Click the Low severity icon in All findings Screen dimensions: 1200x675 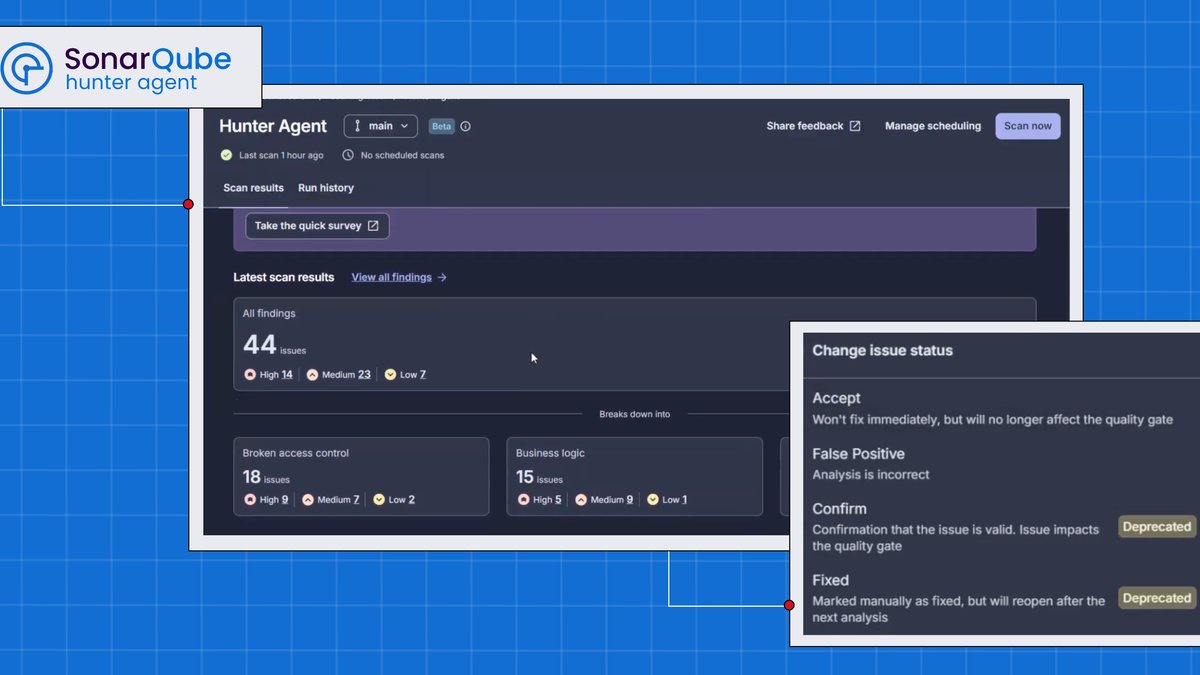click(390, 375)
